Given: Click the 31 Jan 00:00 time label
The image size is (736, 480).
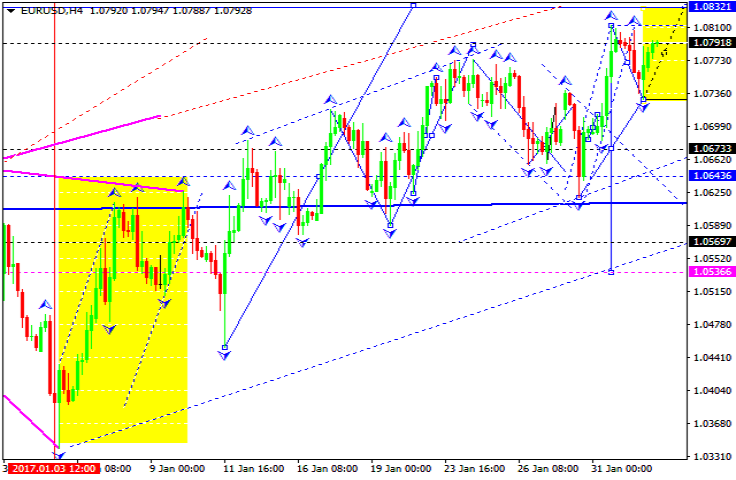Looking at the screenshot, I should [x=621, y=469].
